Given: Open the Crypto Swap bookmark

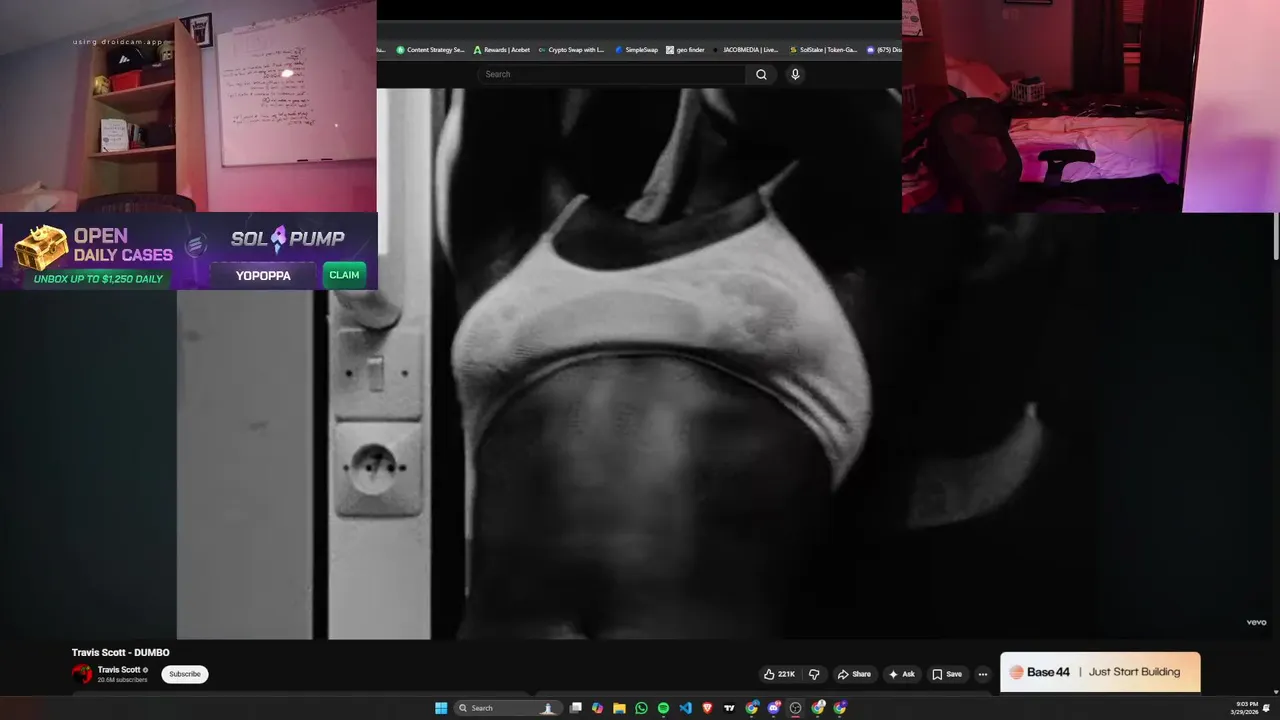Looking at the screenshot, I should click(571, 50).
